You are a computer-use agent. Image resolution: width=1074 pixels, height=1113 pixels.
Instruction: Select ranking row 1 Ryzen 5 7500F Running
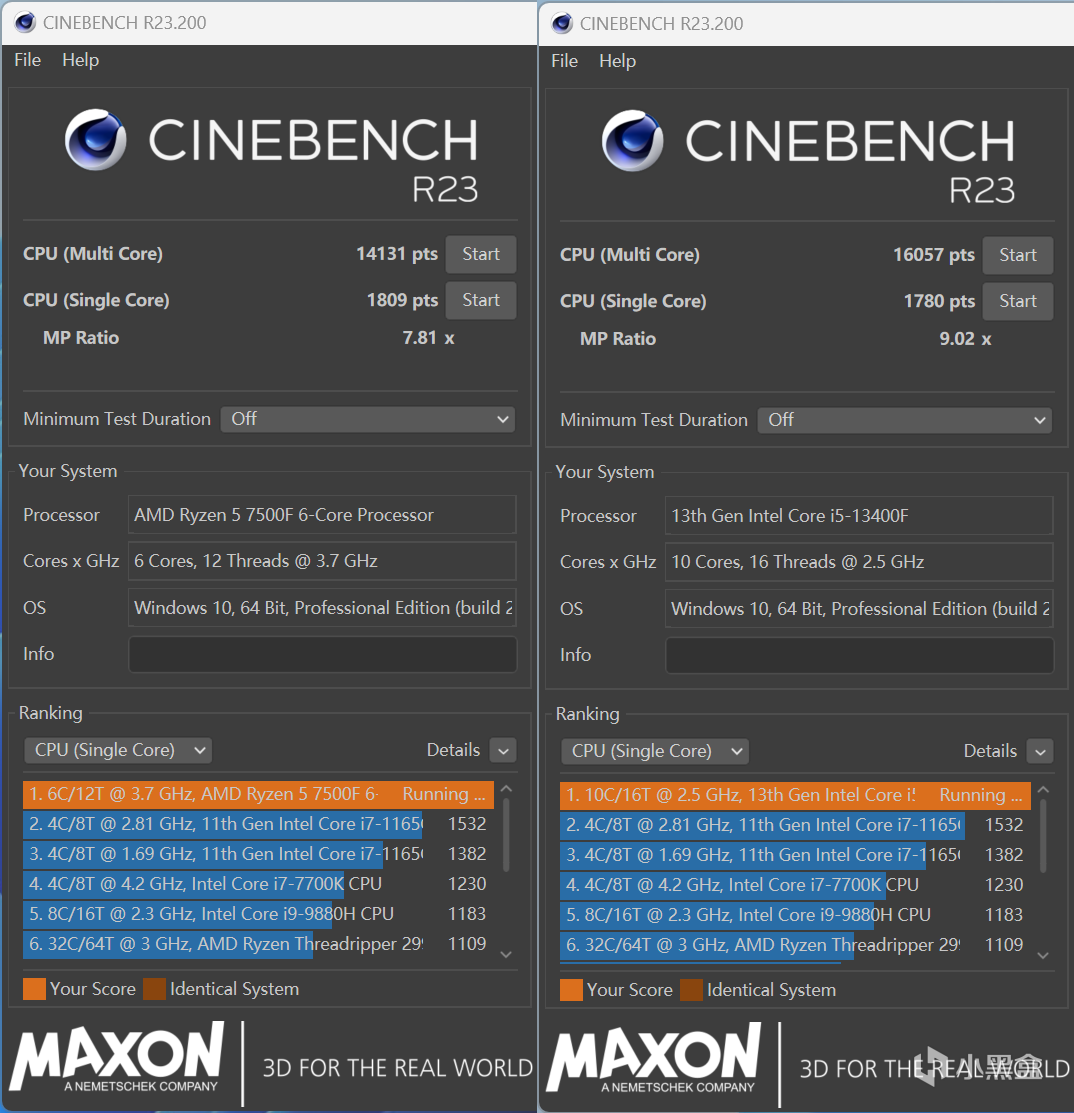[x=258, y=794]
